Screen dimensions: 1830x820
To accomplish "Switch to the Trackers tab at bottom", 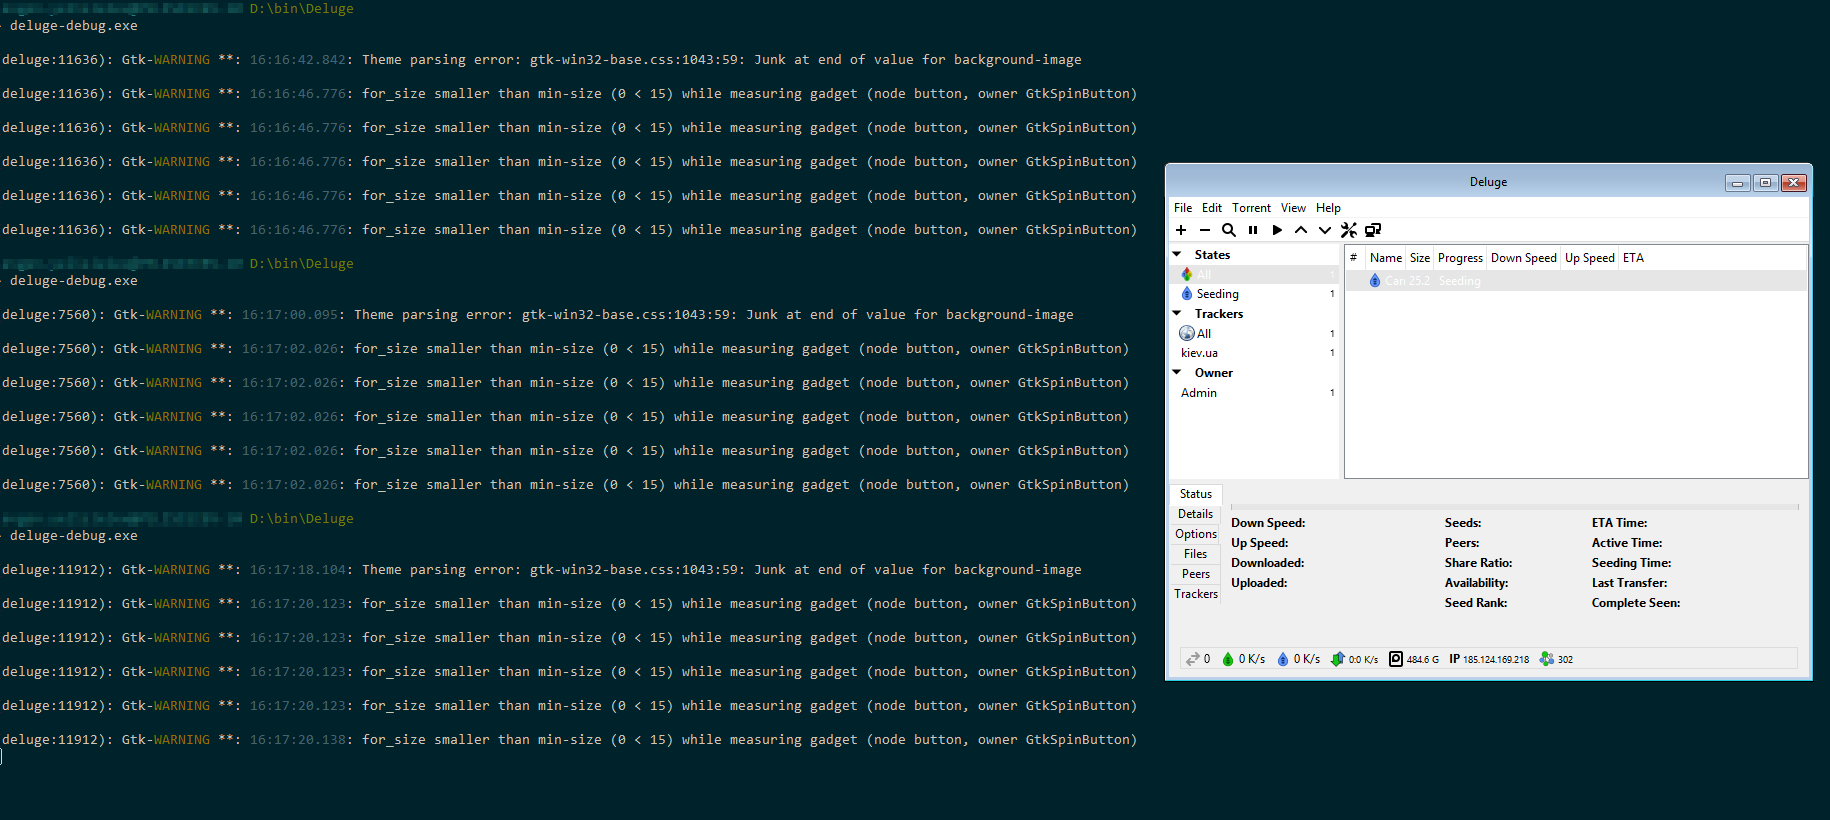I will (x=1195, y=594).
